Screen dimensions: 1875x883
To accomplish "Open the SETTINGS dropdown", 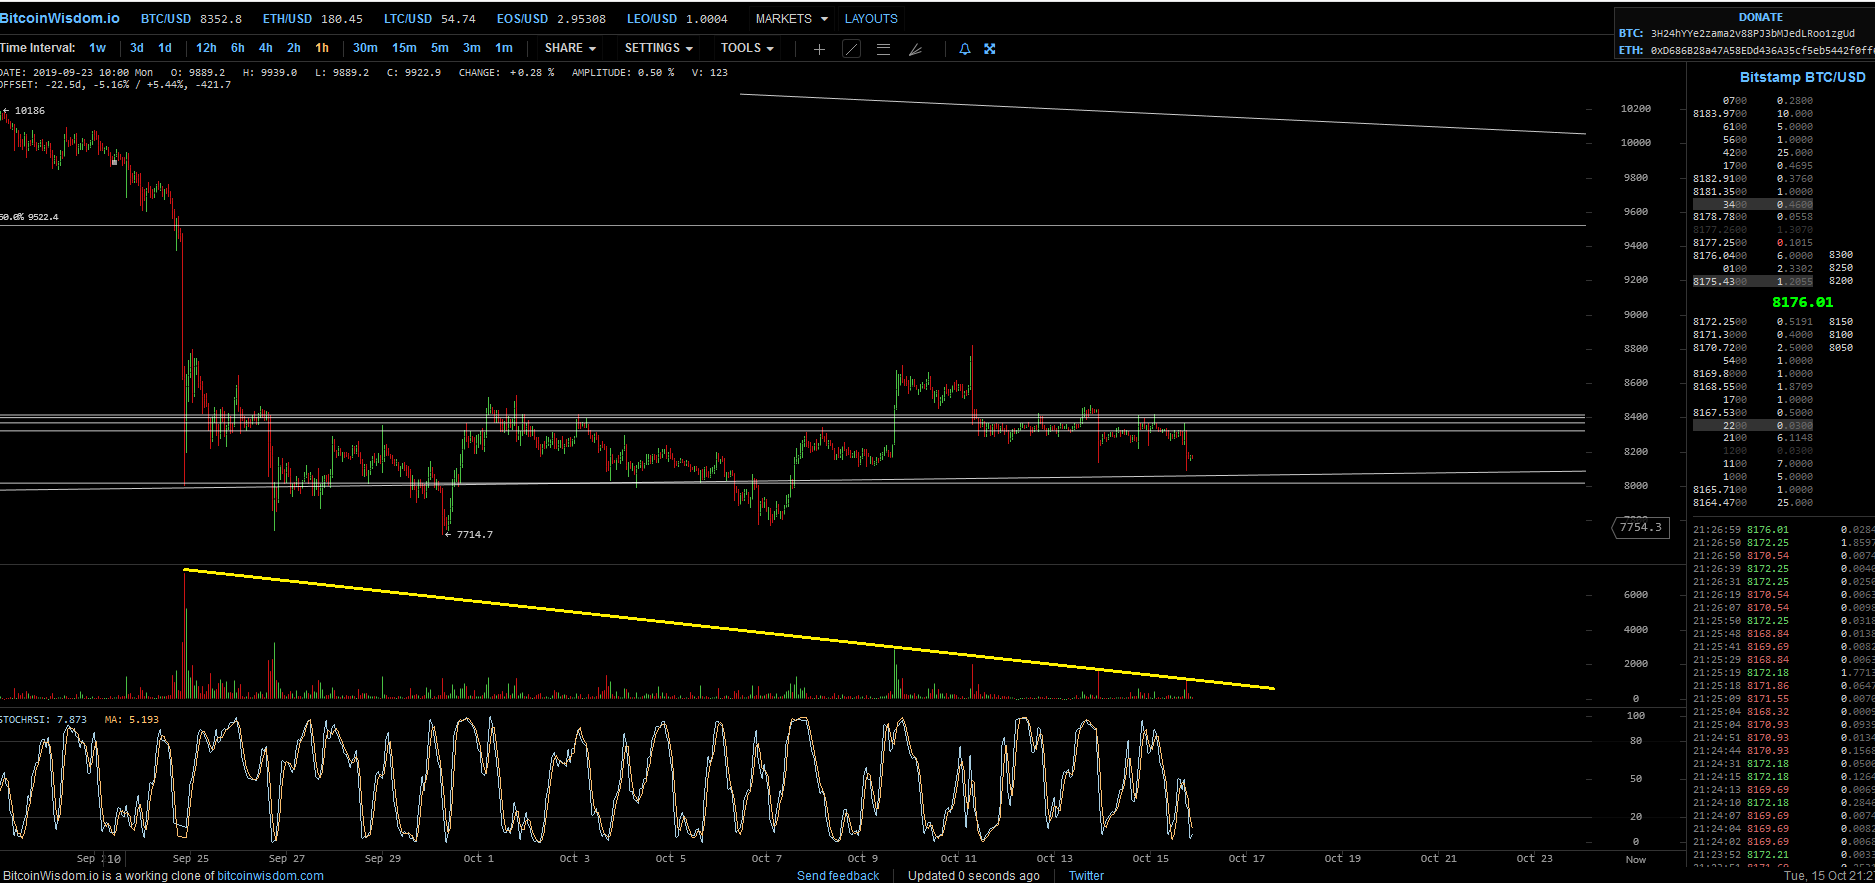I will point(658,48).
